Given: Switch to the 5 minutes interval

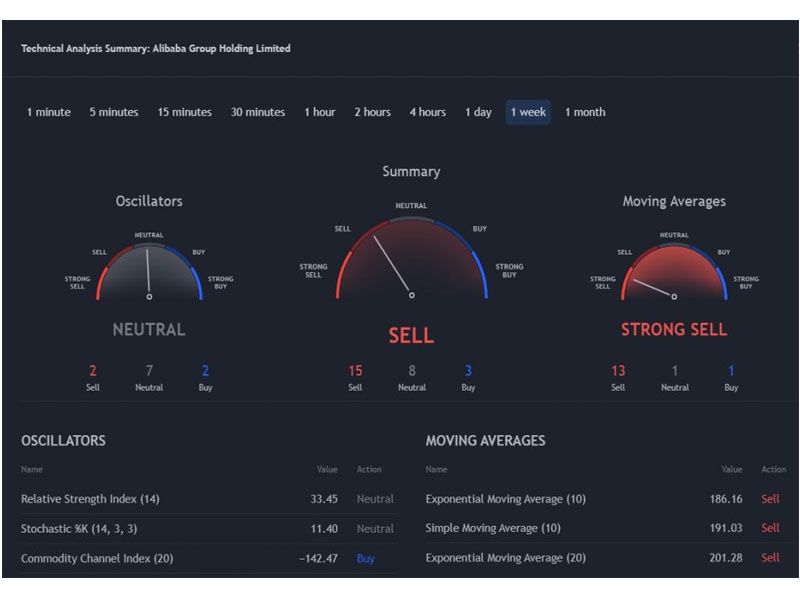Looking at the screenshot, I should [x=114, y=112].
